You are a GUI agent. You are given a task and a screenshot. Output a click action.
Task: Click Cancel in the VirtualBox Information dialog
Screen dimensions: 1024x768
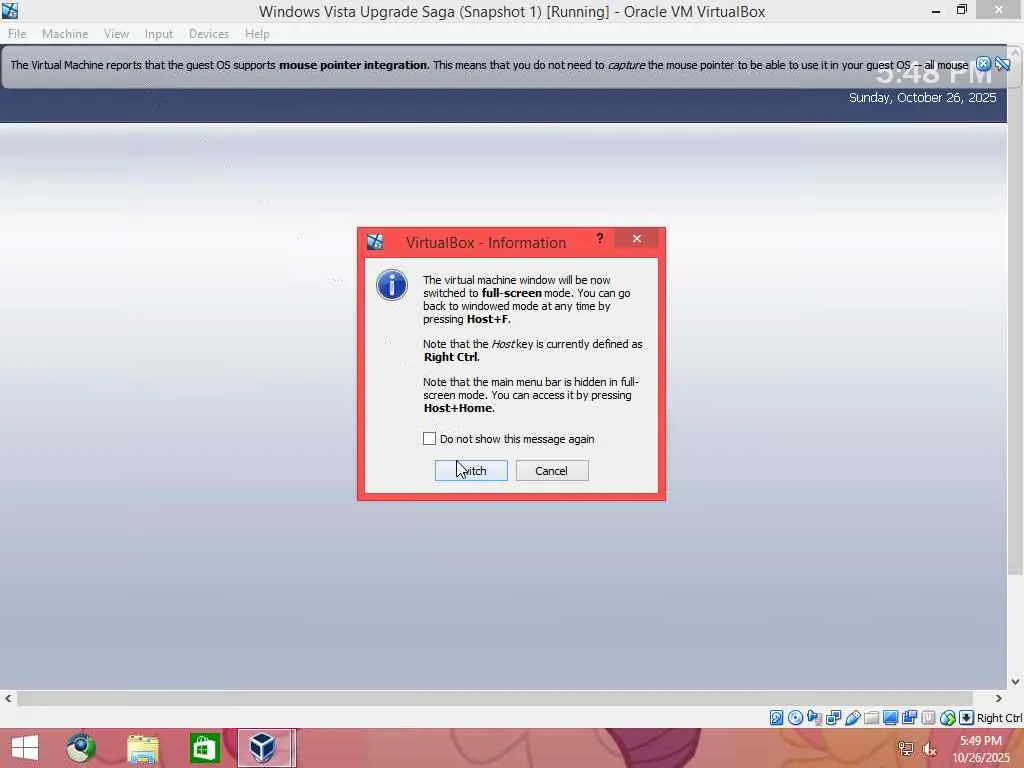pos(552,471)
